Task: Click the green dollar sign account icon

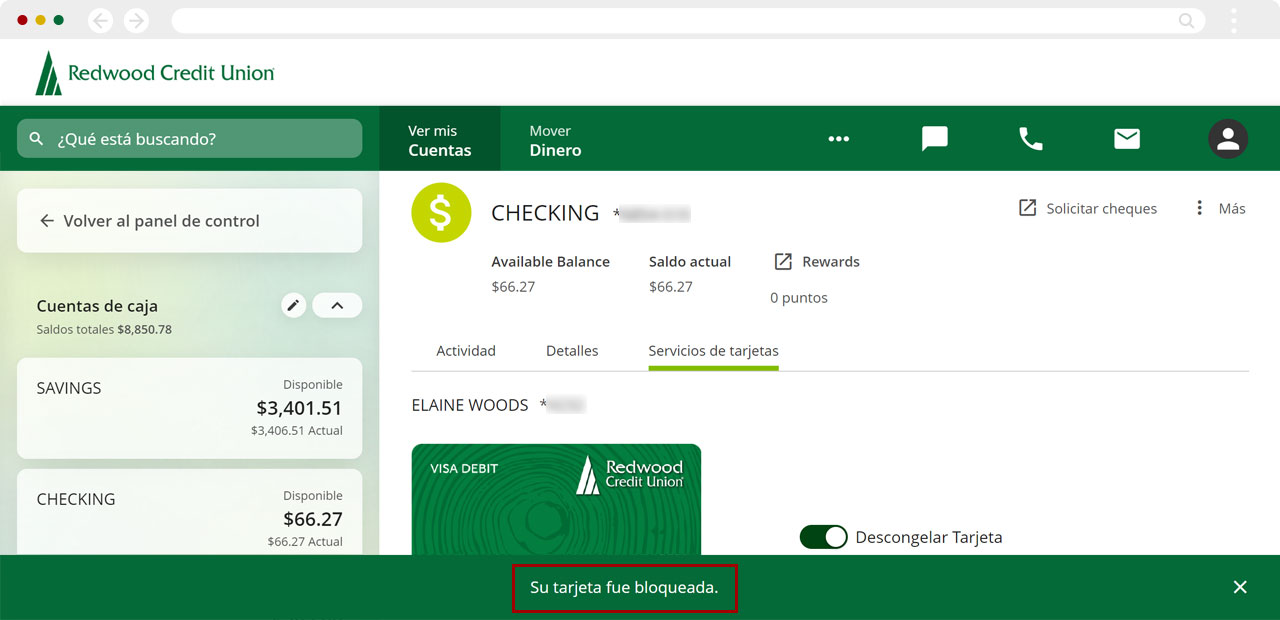Action: 441,213
